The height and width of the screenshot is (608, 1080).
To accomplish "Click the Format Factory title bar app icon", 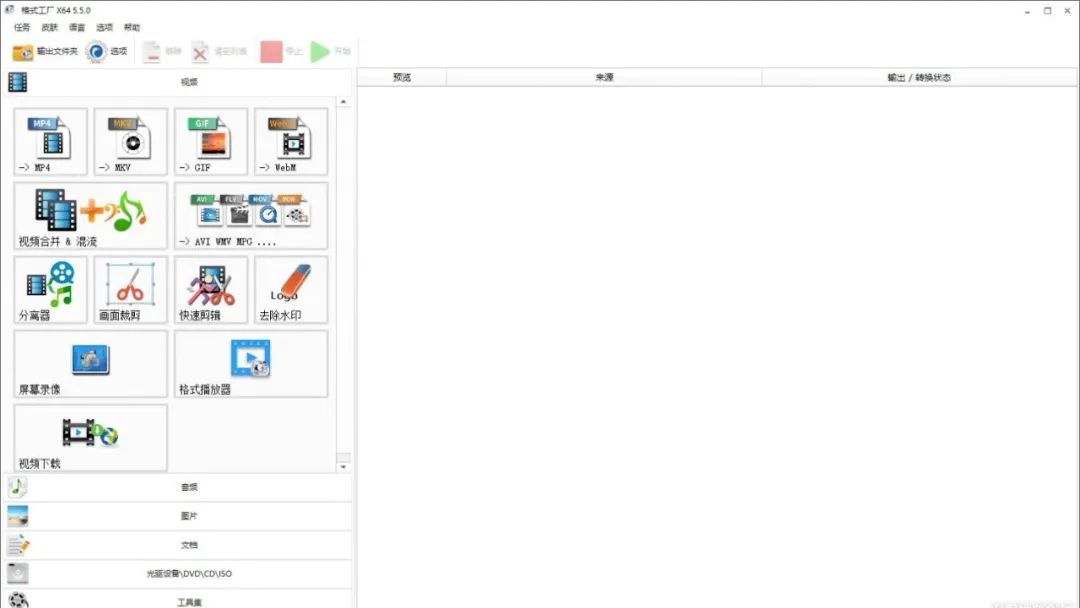I will click(10, 10).
